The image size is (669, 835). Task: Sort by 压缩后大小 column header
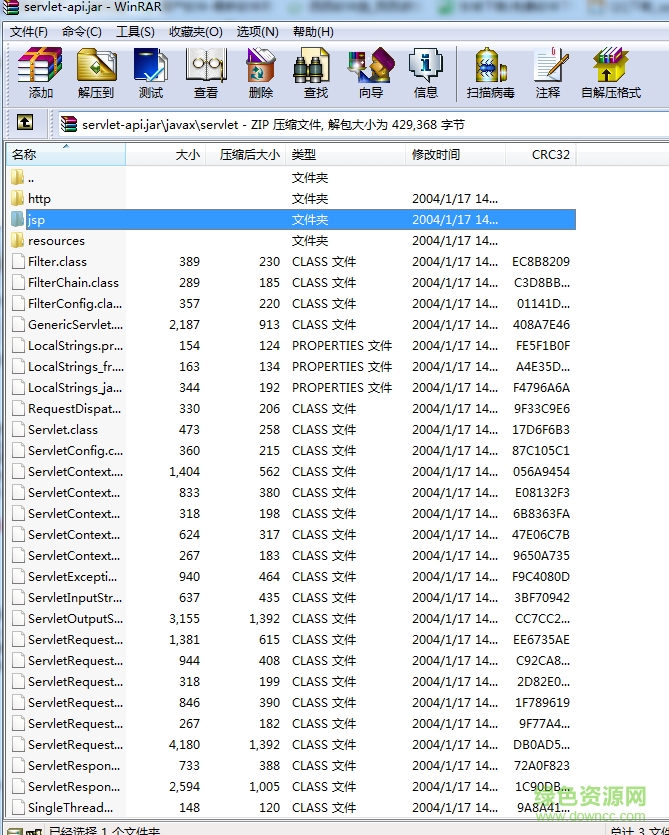coord(245,154)
